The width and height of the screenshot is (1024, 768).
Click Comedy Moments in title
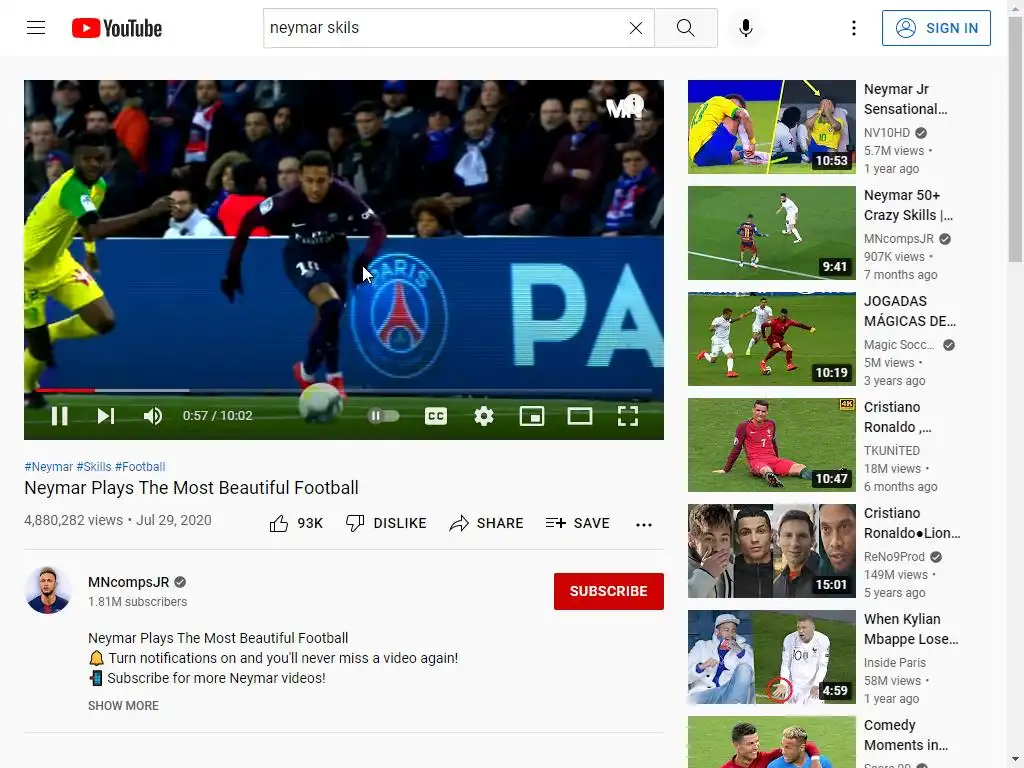(x=906, y=735)
